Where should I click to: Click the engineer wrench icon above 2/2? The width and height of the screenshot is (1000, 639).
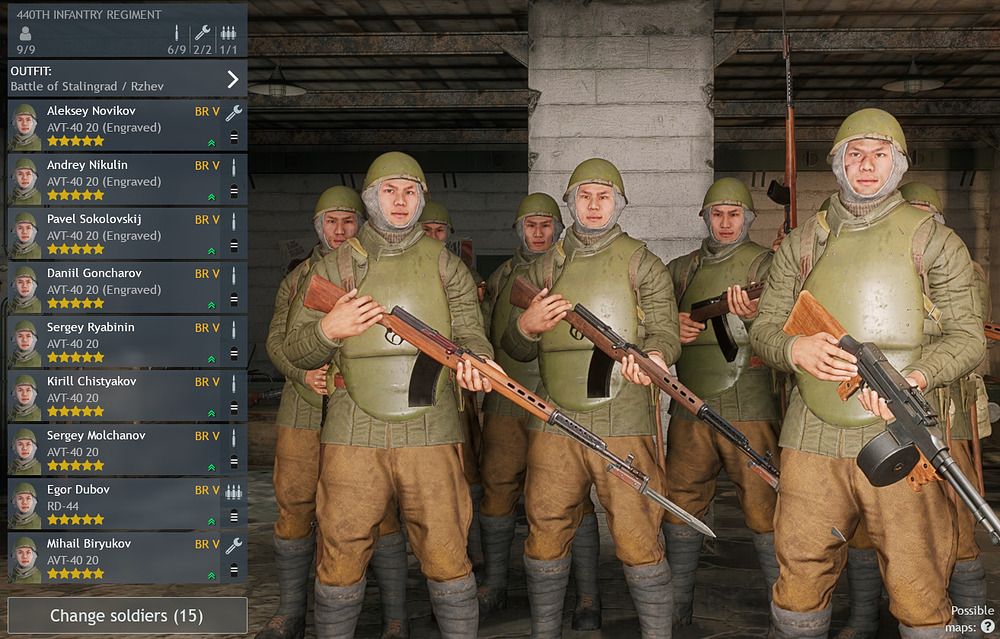(x=202, y=32)
